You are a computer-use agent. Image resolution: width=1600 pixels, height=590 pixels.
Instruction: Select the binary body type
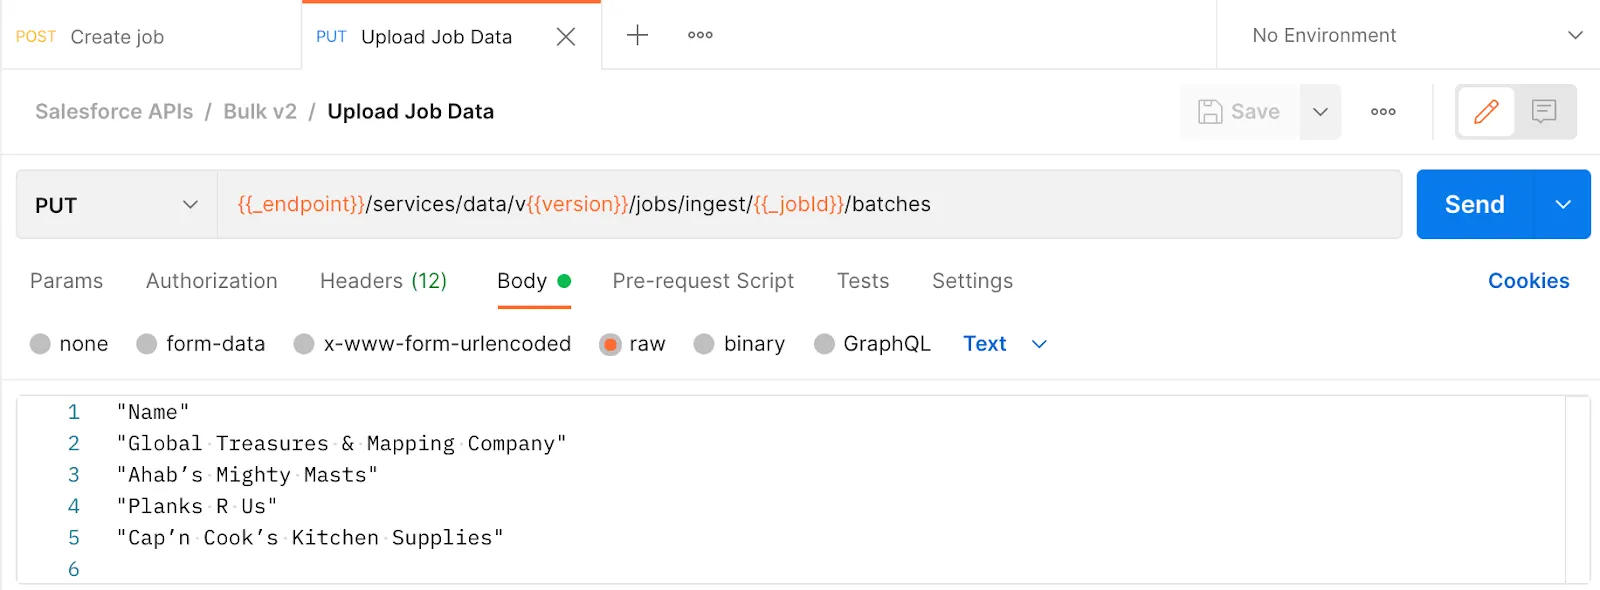pyautogui.click(x=704, y=344)
